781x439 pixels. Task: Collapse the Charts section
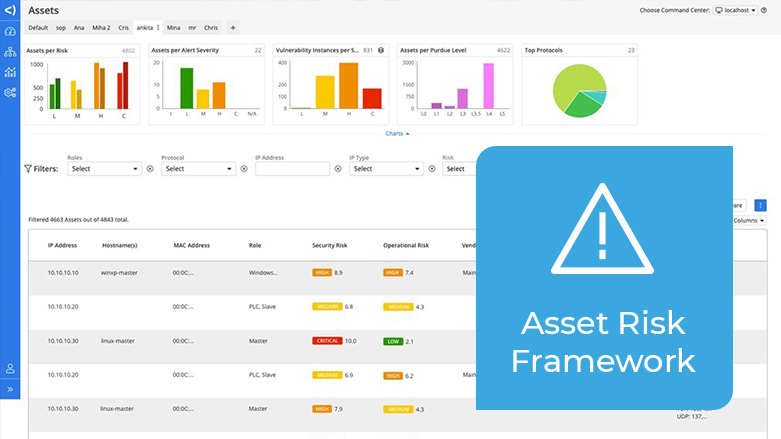click(397, 134)
